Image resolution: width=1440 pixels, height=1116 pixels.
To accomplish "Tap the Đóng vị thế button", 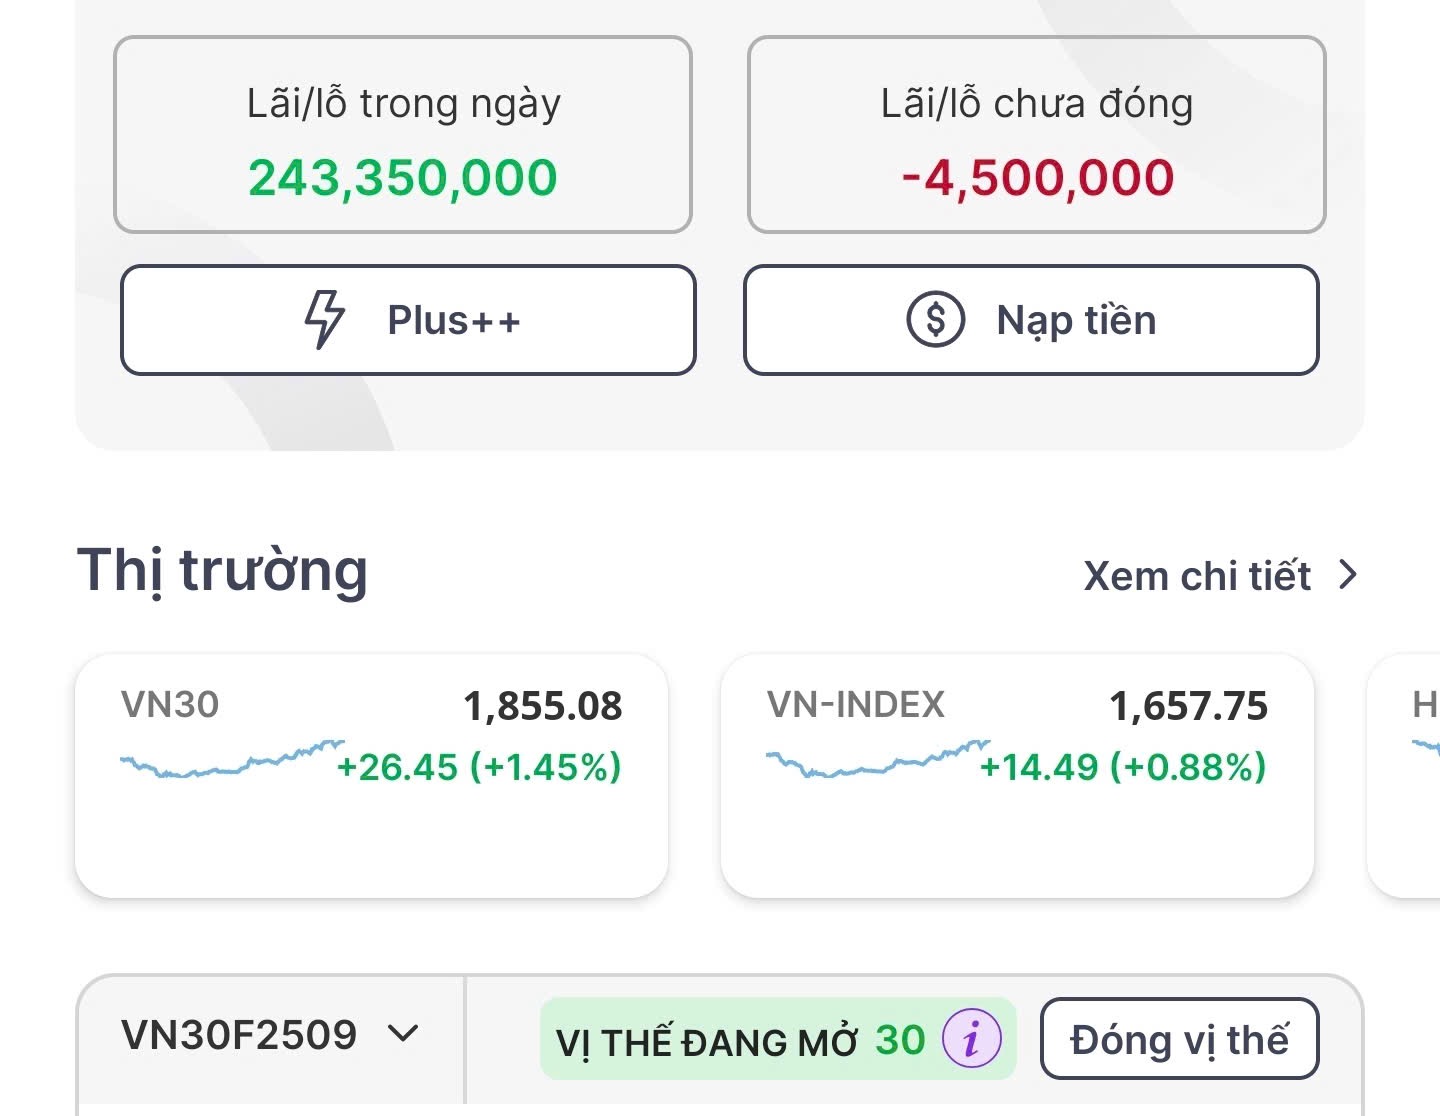I will point(1179,1039).
